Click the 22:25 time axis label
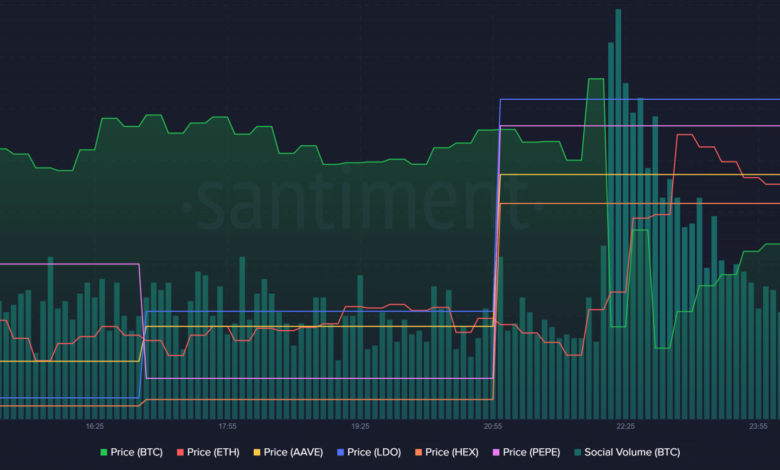This screenshot has width=780, height=470. [626, 426]
